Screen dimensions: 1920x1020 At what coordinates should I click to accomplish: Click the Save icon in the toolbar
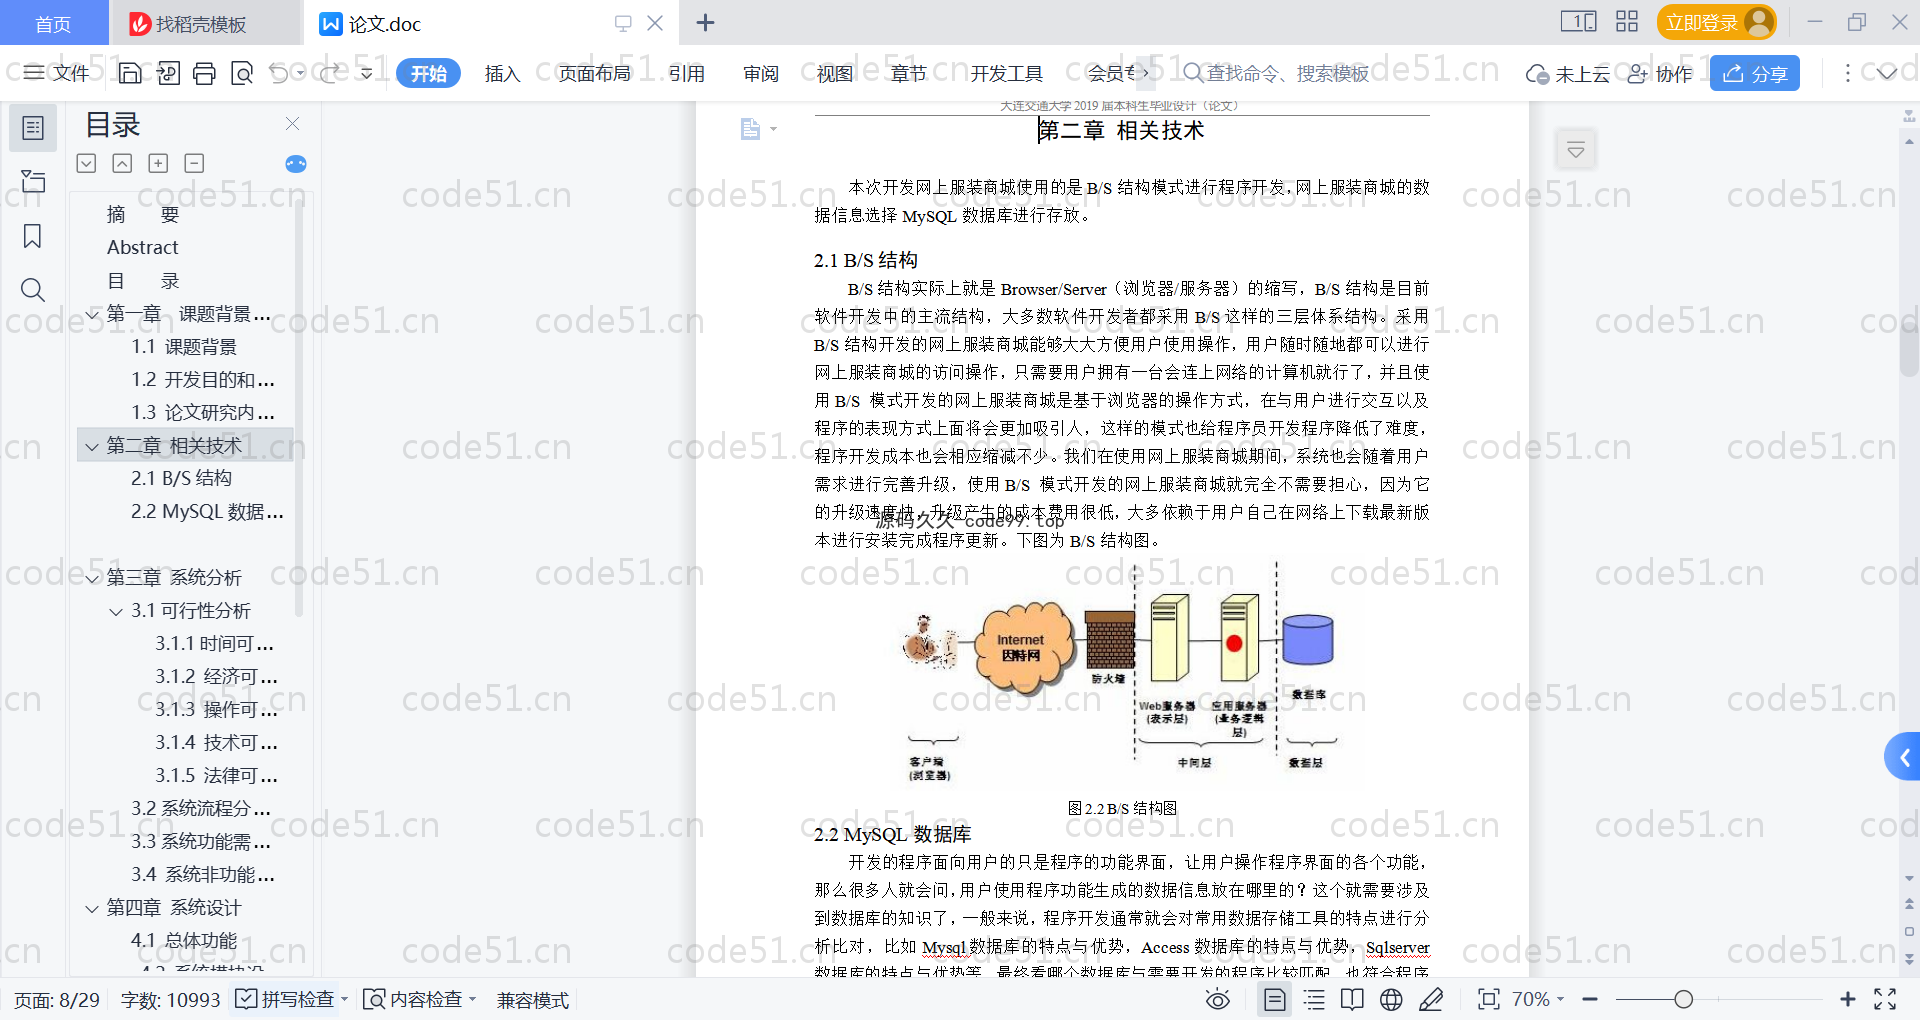pyautogui.click(x=130, y=73)
